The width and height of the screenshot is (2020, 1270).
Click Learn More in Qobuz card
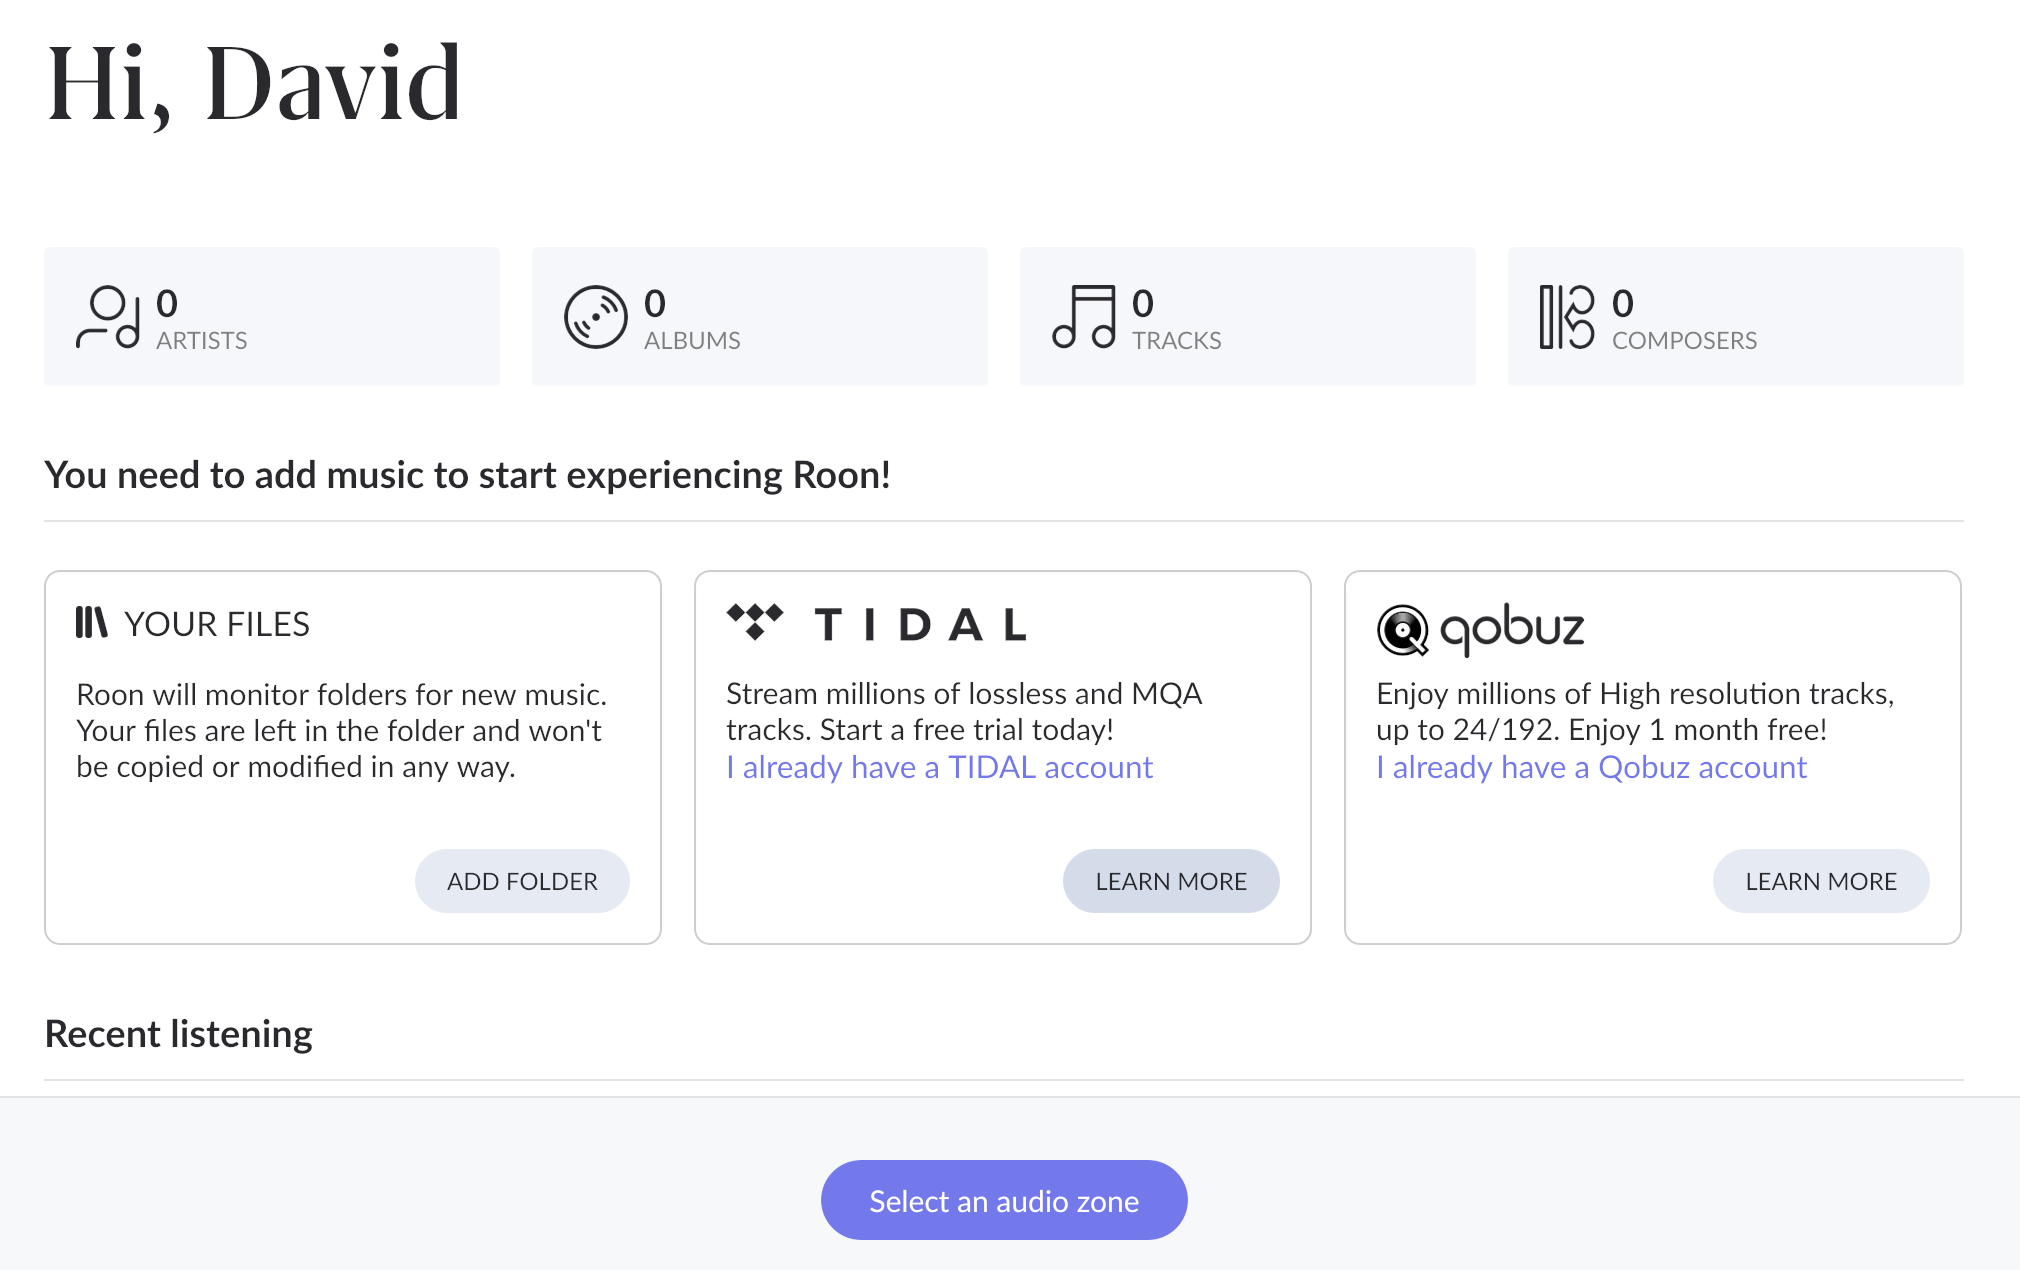(x=1821, y=881)
